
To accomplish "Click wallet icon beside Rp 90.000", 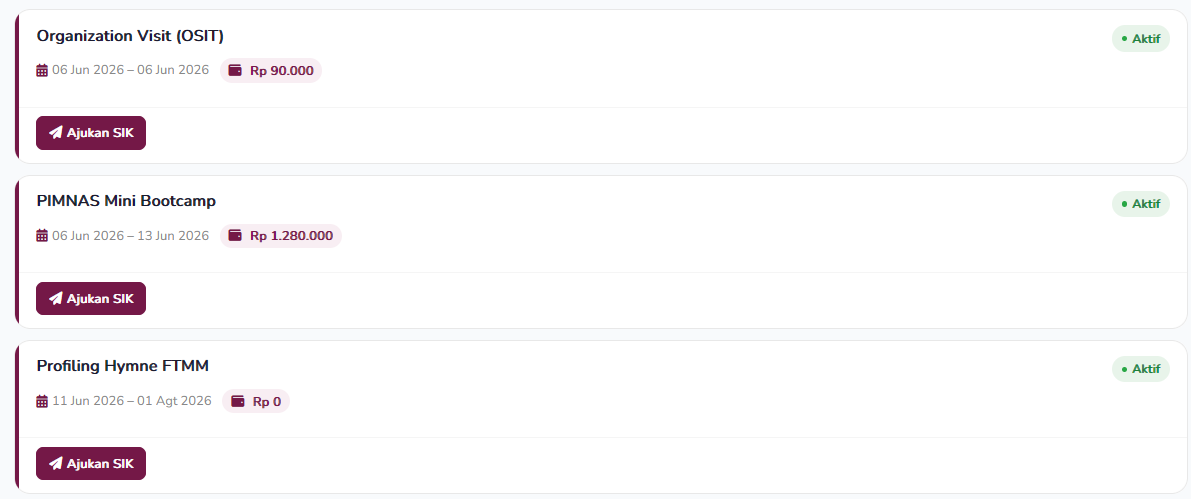I will [235, 70].
